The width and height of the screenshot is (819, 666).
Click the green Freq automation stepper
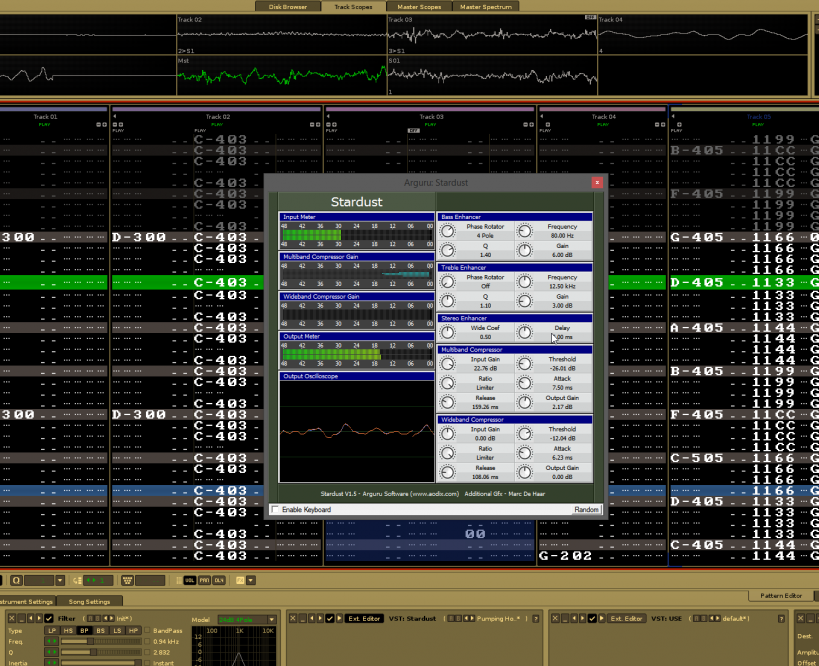(52, 641)
